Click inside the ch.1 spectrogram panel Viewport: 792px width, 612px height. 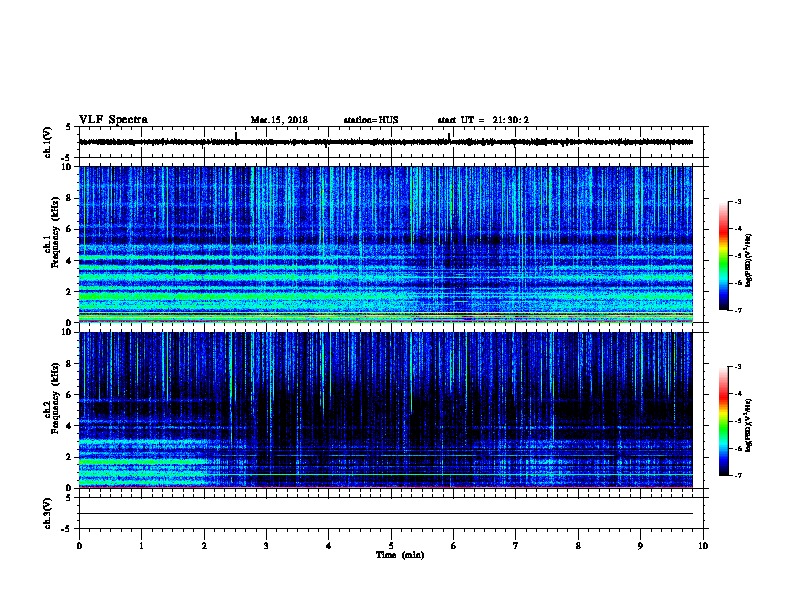tap(386, 244)
